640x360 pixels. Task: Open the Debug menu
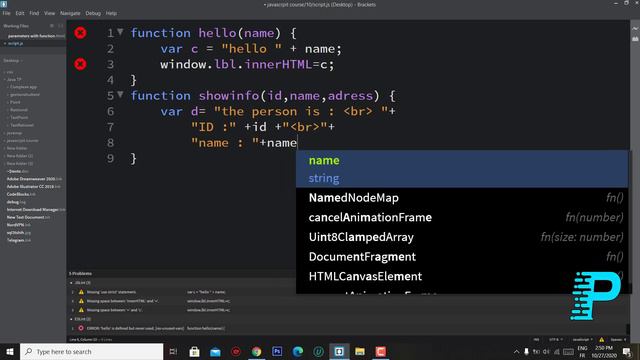pos(93,13)
